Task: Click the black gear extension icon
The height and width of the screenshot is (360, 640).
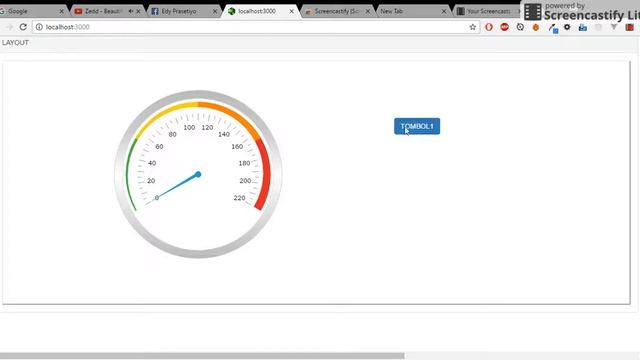Action: click(567, 27)
